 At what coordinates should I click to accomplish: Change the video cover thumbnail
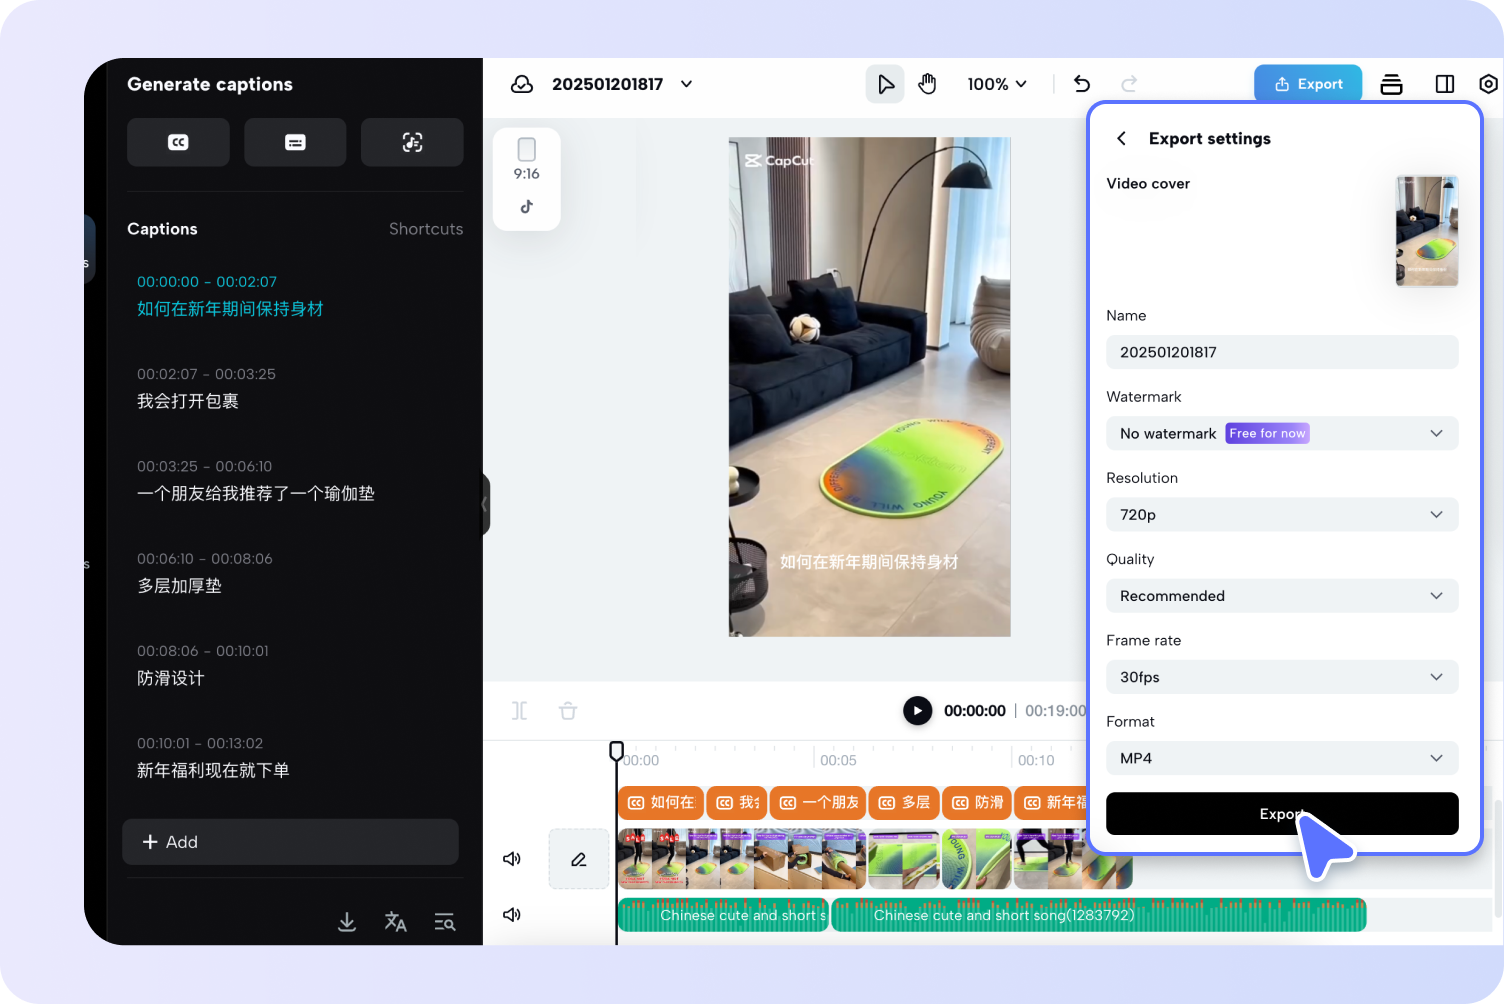(1427, 231)
